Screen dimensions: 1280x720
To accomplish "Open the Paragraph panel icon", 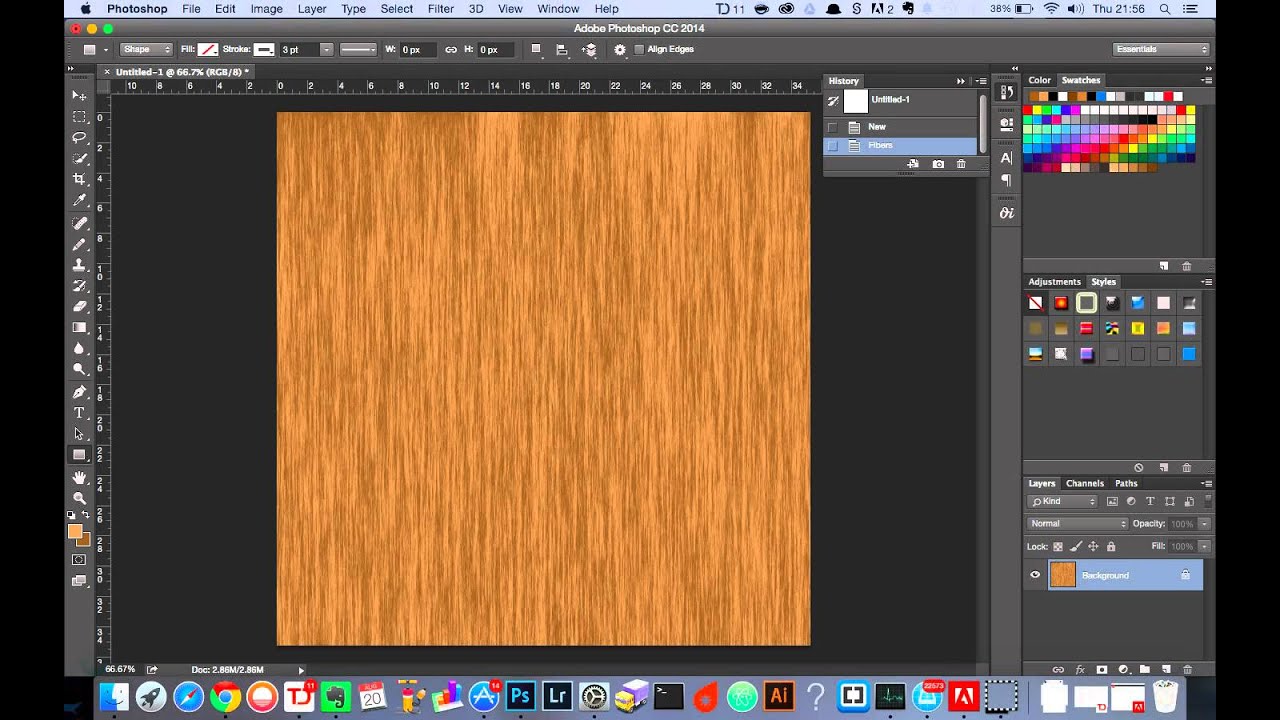I will (1006, 180).
